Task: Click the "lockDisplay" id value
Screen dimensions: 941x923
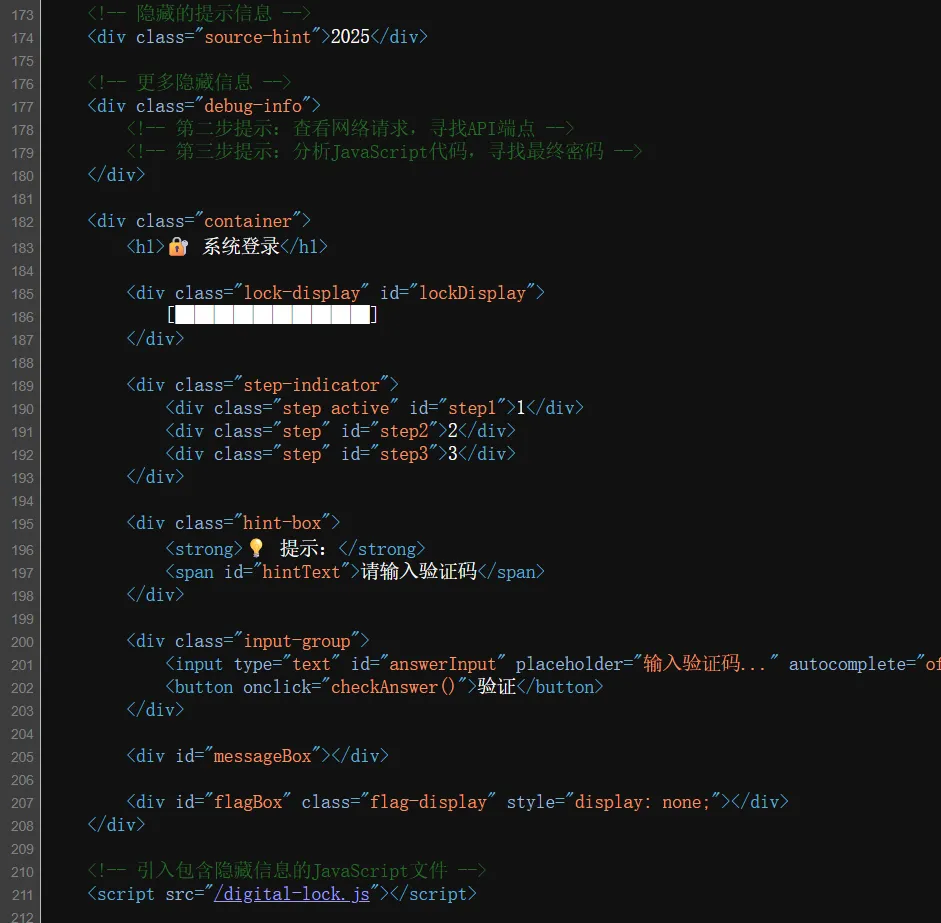Action: [x=472, y=293]
